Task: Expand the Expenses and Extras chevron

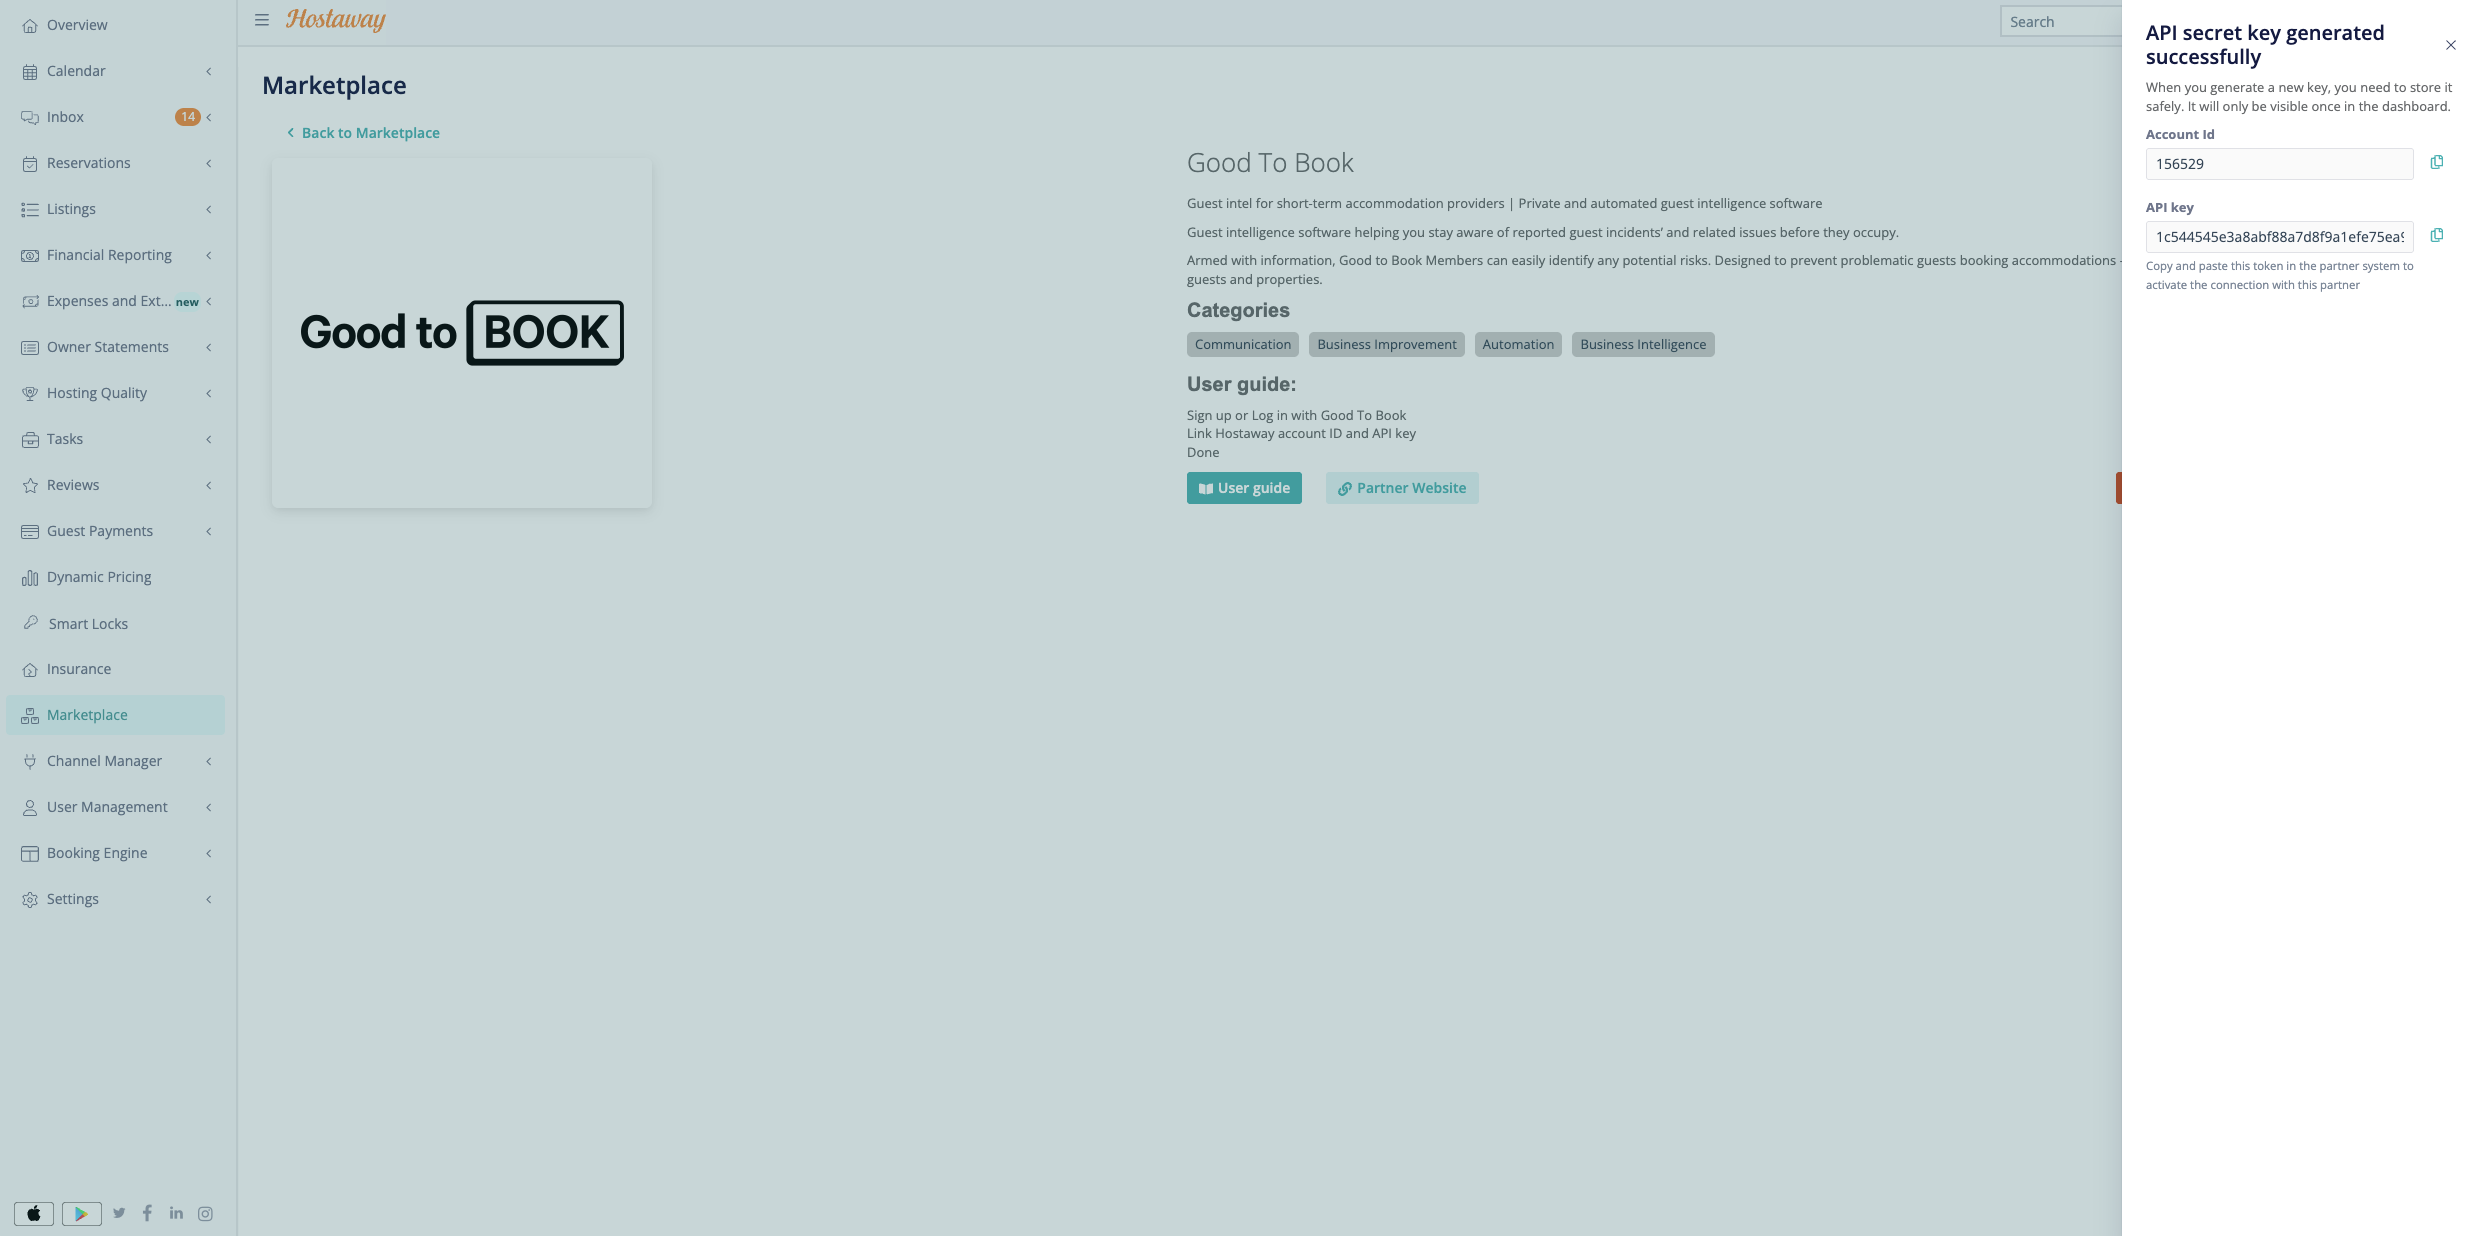Action: click(x=209, y=301)
